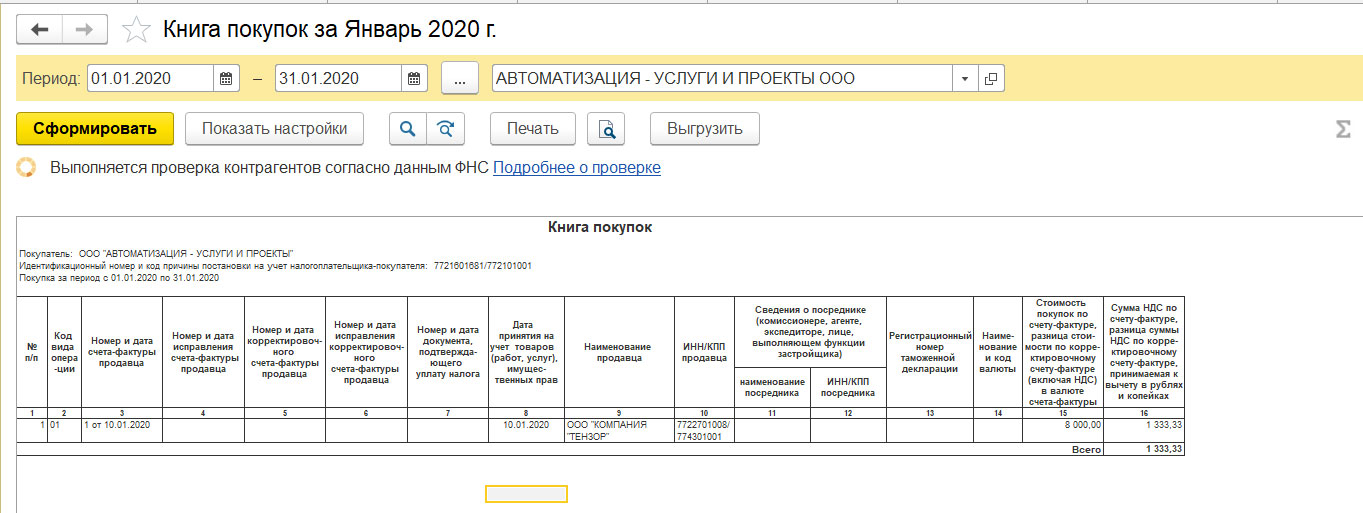
Task: Click the sigma sum icon at right
Action: [1342, 130]
